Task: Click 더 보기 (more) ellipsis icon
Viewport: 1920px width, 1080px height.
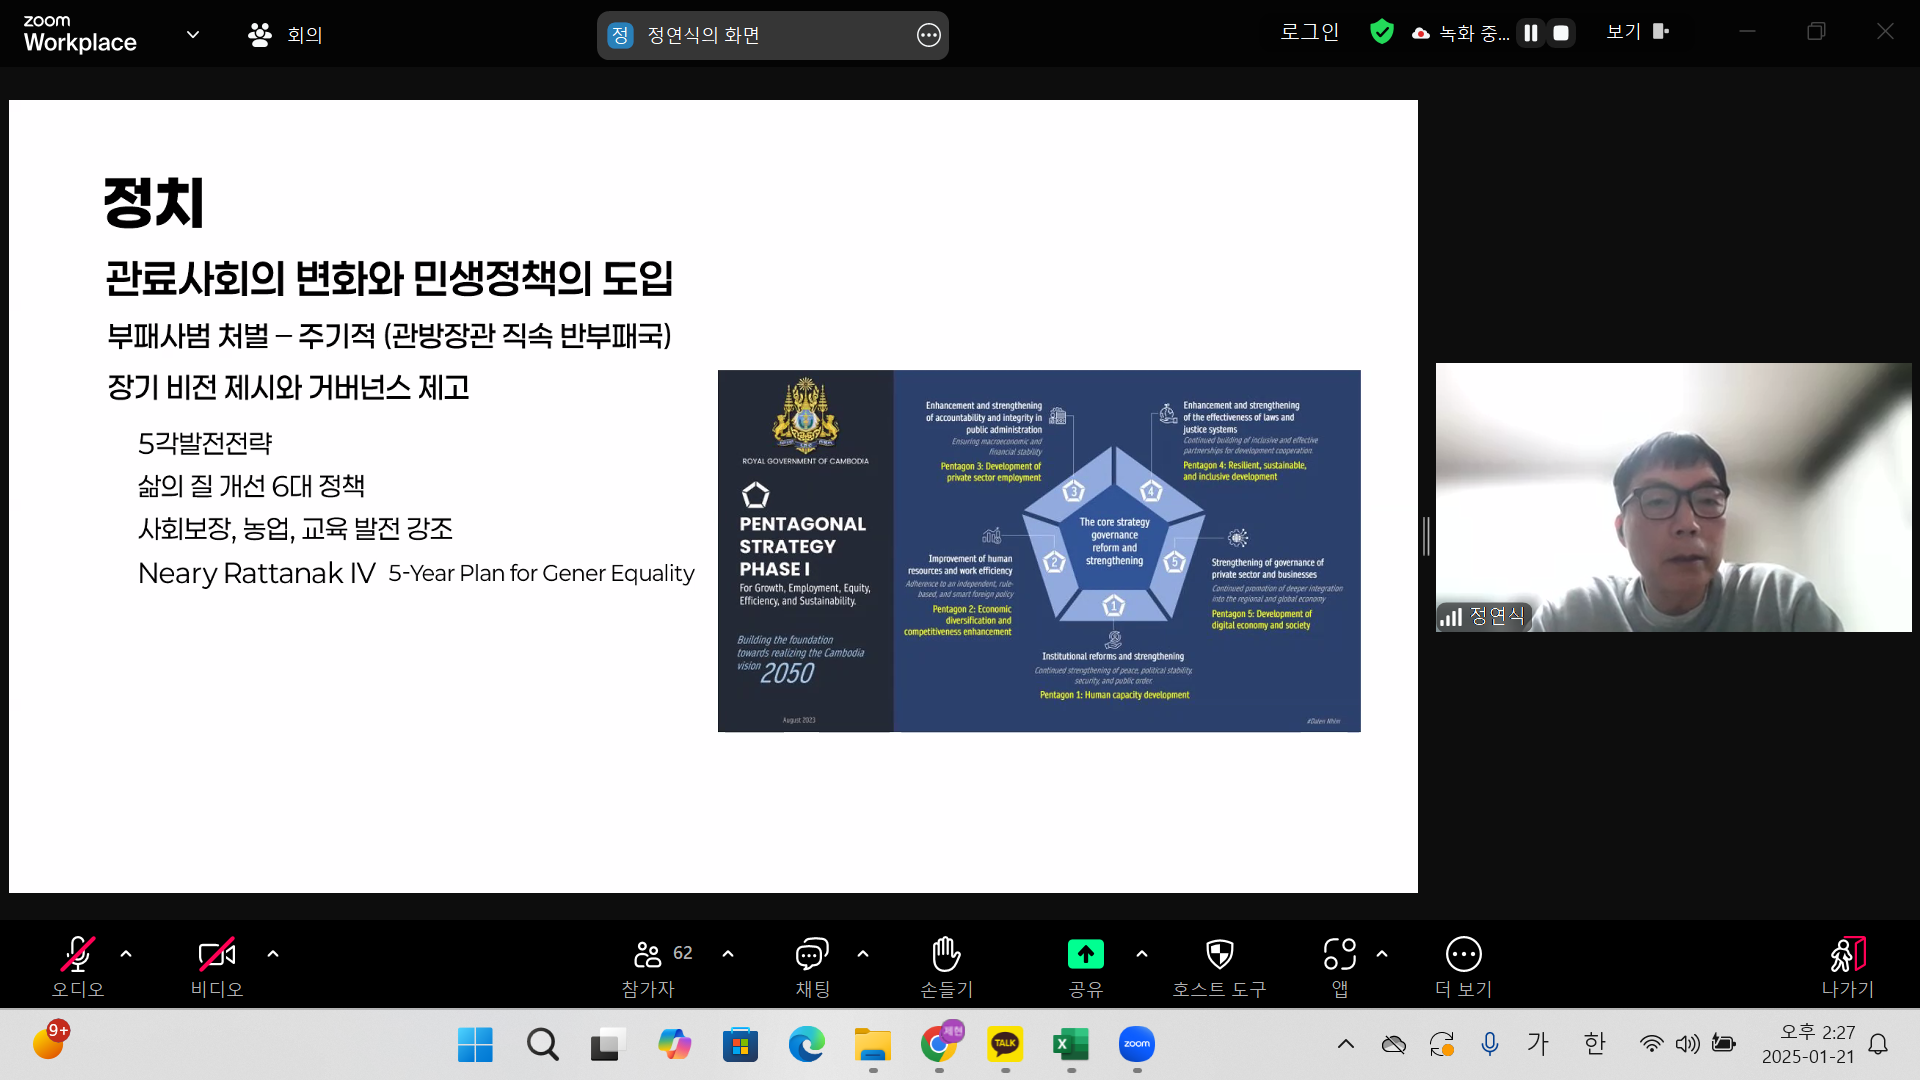Action: pos(1463,963)
